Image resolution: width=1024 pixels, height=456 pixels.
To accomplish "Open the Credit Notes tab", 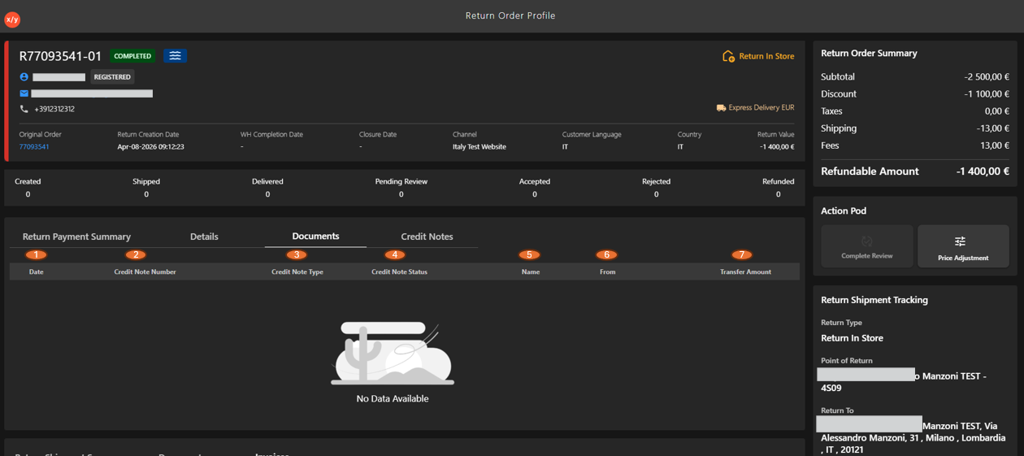I will click(426, 236).
